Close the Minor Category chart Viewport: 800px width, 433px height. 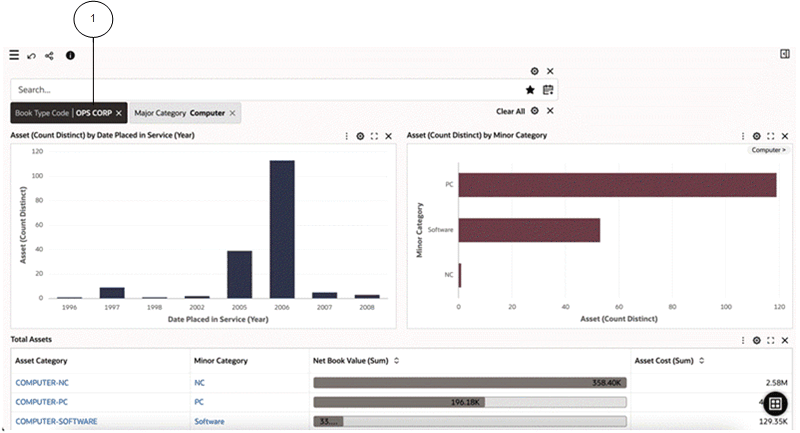pos(785,136)
